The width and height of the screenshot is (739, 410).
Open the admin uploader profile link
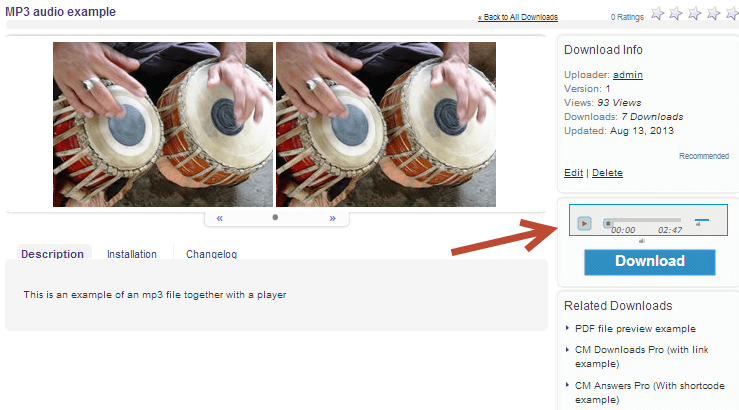tap(628, 74)
